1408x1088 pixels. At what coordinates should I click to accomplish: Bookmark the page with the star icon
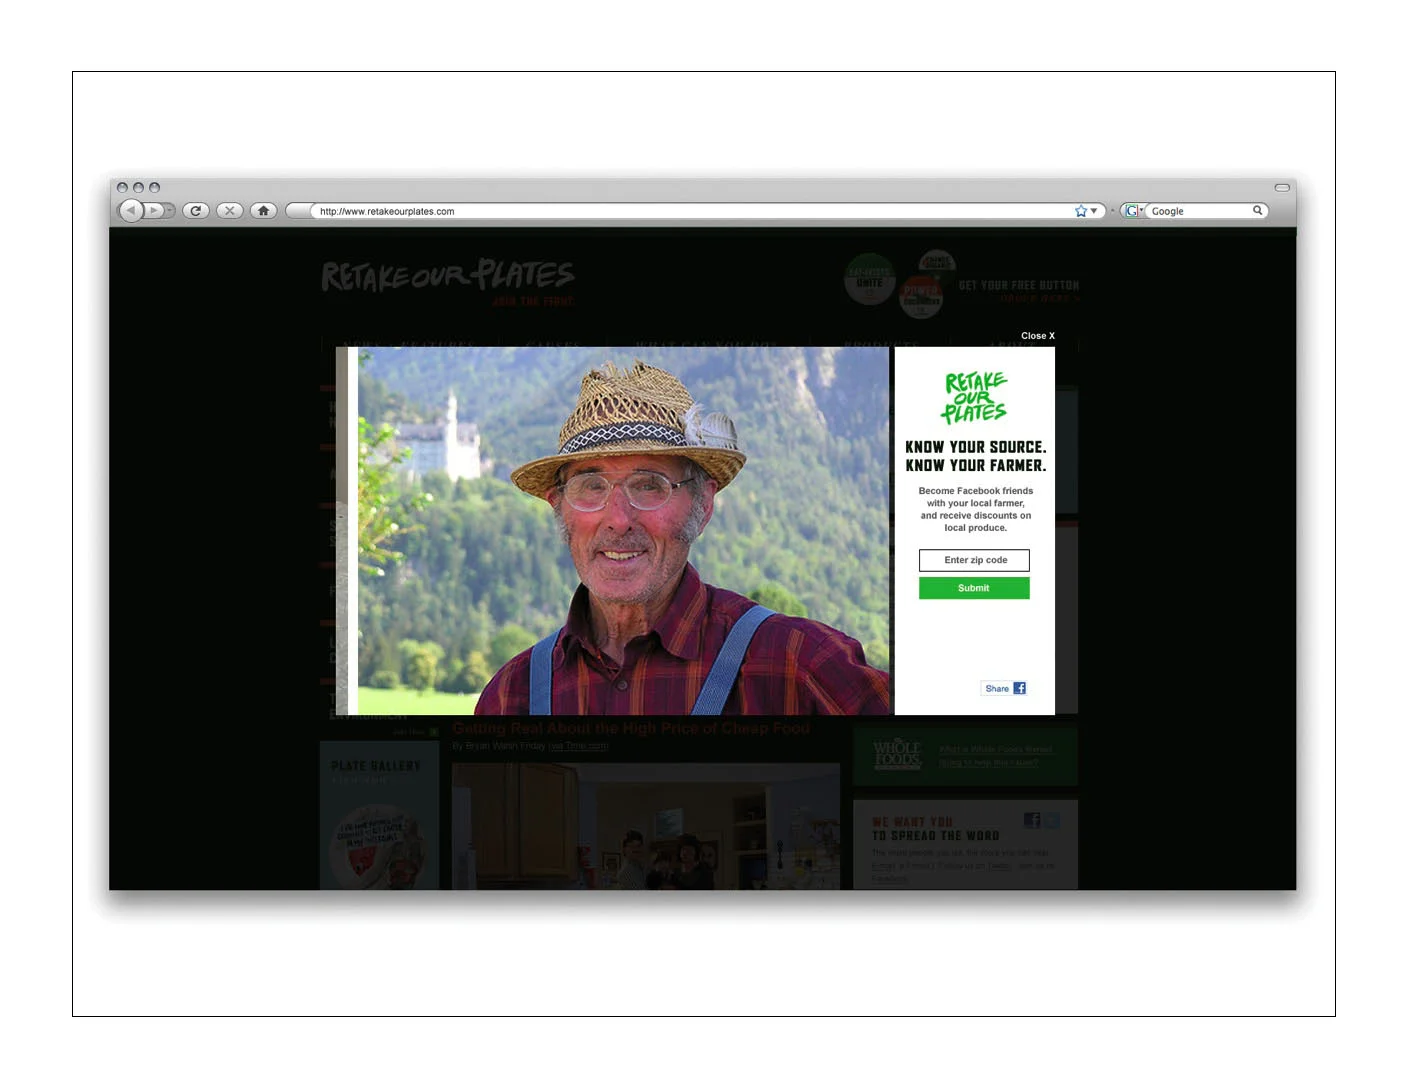pyautogui.click(x=1081, y=211)
